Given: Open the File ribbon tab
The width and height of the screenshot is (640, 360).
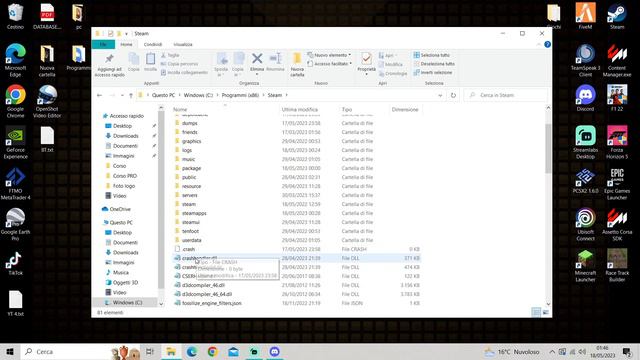Looking at the screenshot, I should point(103,44).
